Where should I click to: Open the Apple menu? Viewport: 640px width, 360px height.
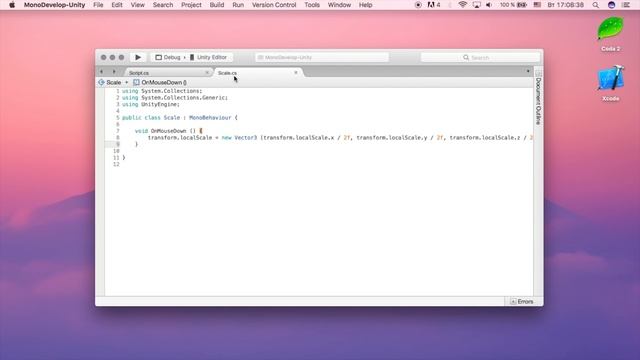tap(12, 5)
